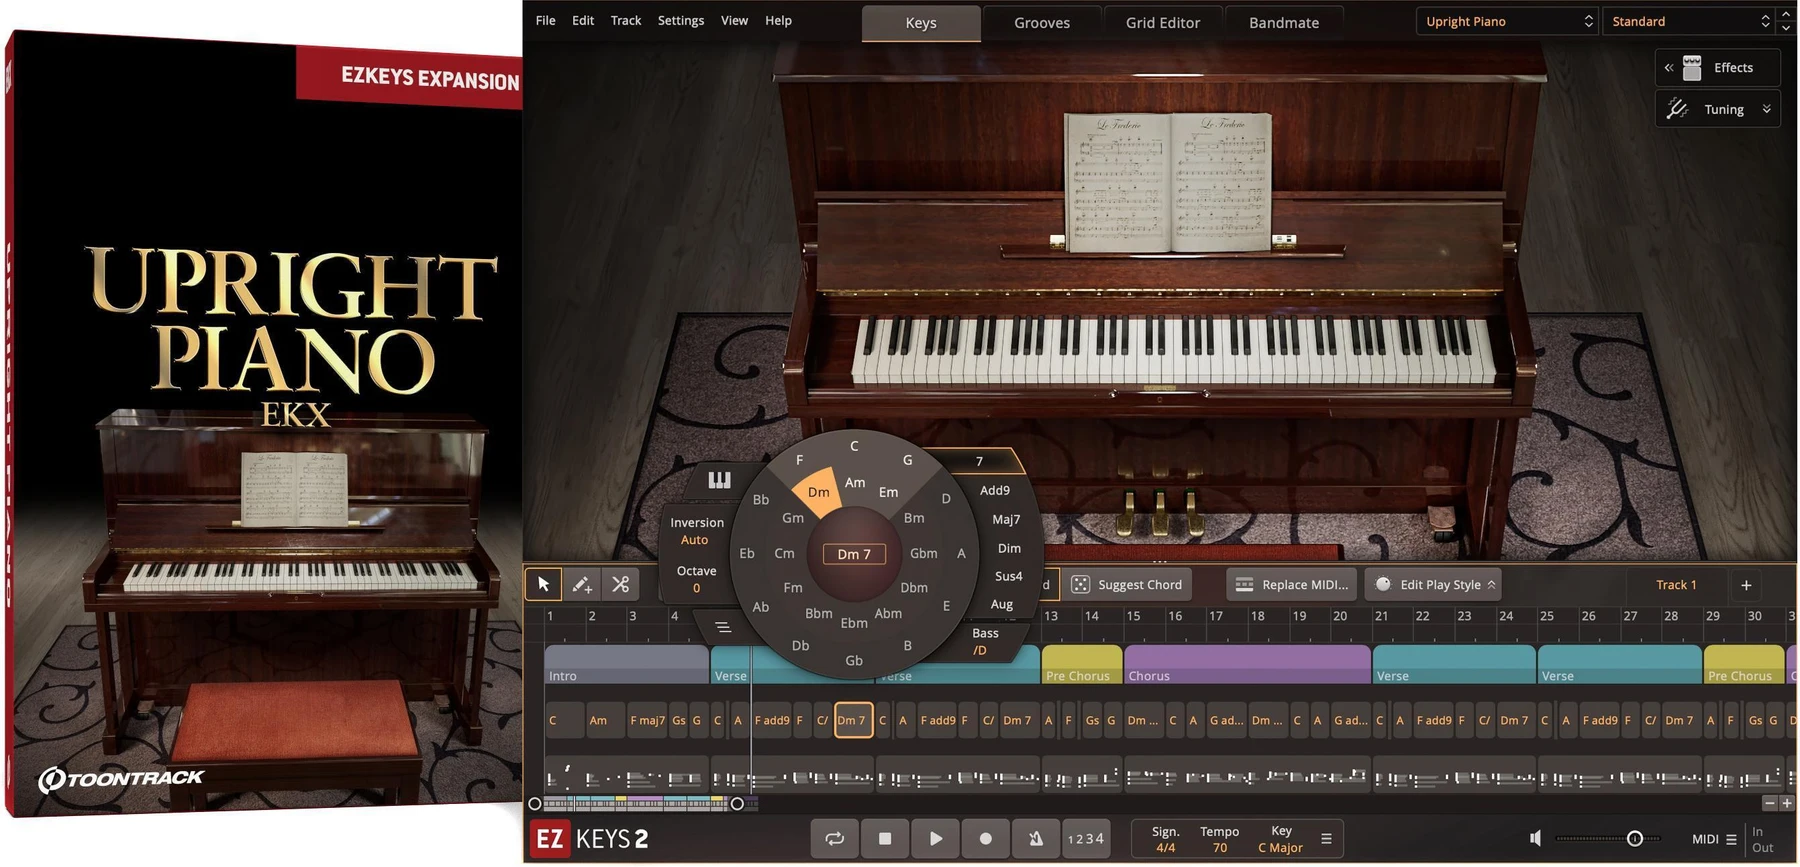Start recording with the record button
The image size is (1800, 867).
[986, 838]
